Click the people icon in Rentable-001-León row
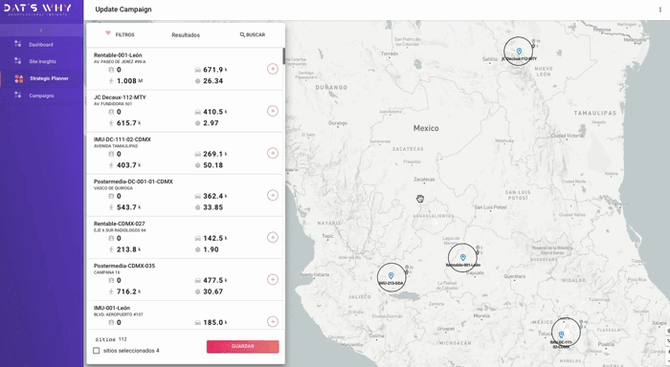Viewport: 670px width, 367px height. pyautogui.click(x=111, y=70)
